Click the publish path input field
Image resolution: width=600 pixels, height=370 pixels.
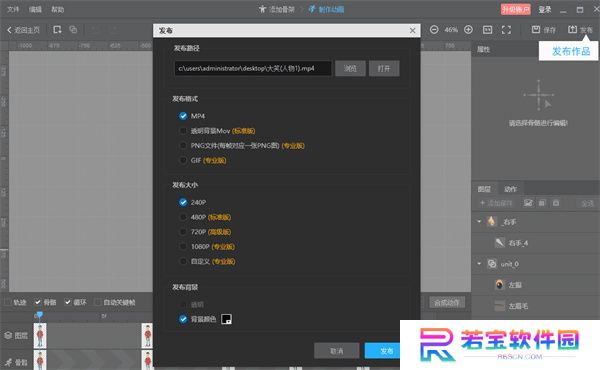pos(253,68)
